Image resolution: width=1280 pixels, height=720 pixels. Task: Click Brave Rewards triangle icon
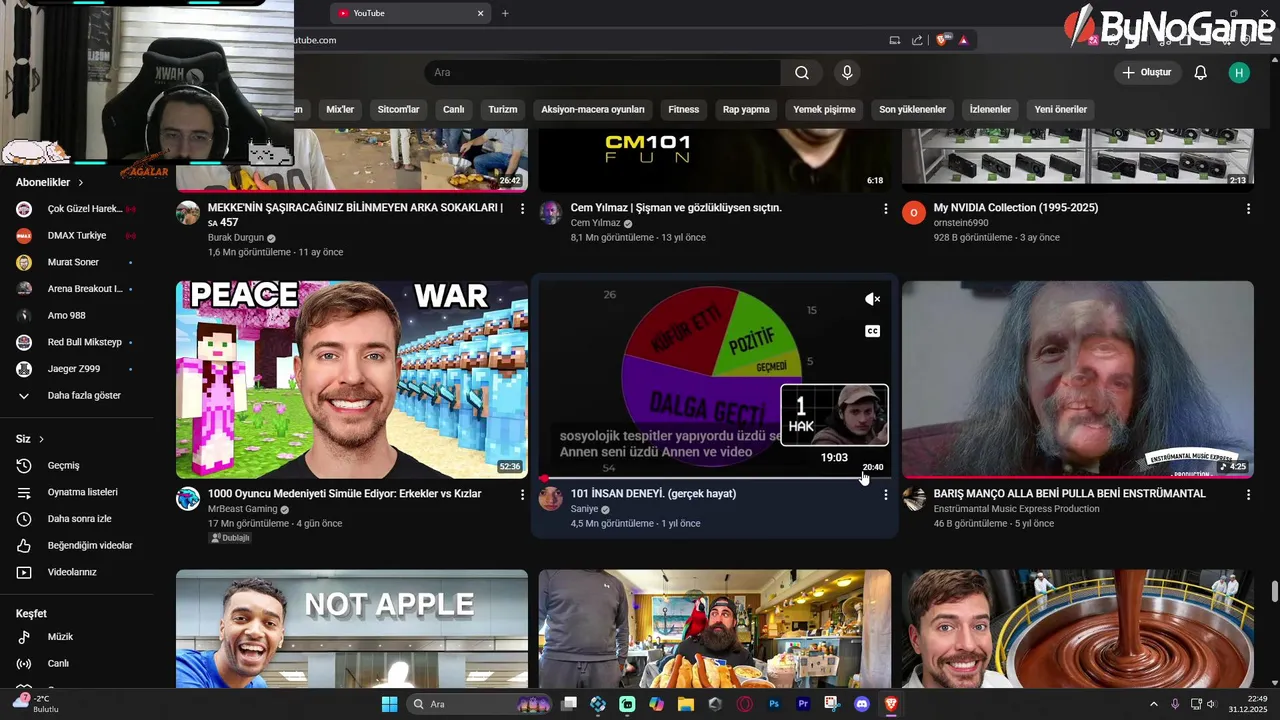[x=963, y=40]
